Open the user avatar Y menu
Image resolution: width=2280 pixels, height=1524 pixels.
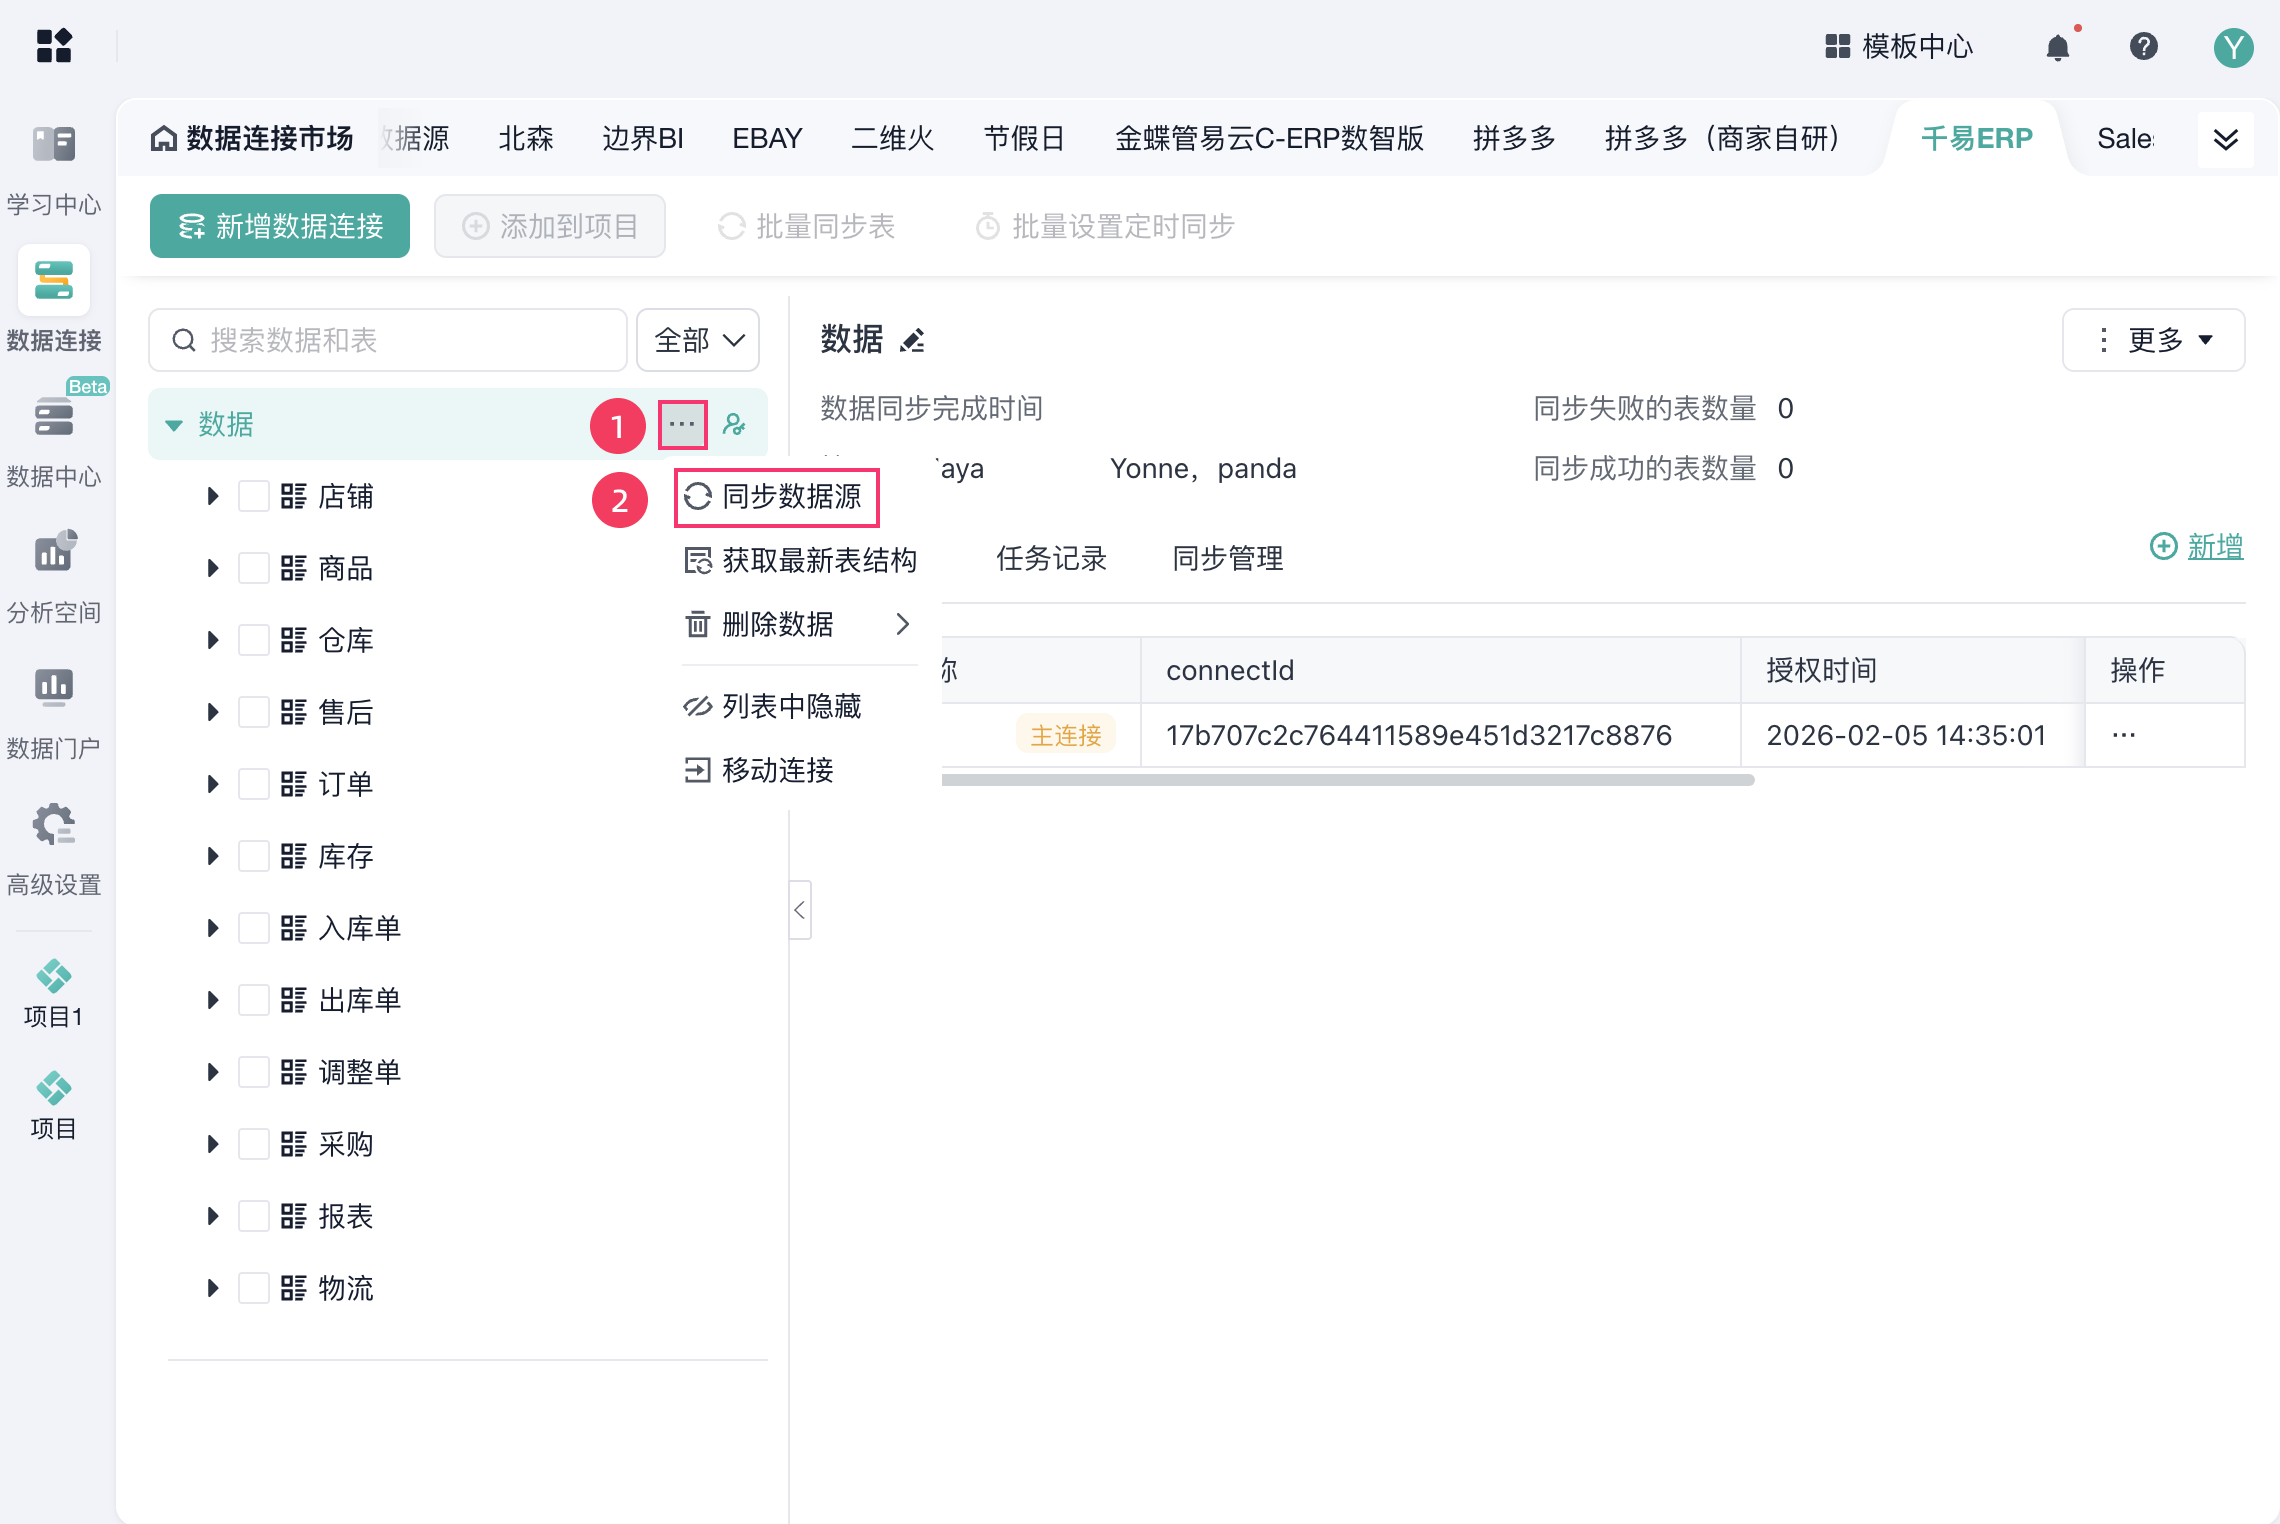[x=2233, y=47]
